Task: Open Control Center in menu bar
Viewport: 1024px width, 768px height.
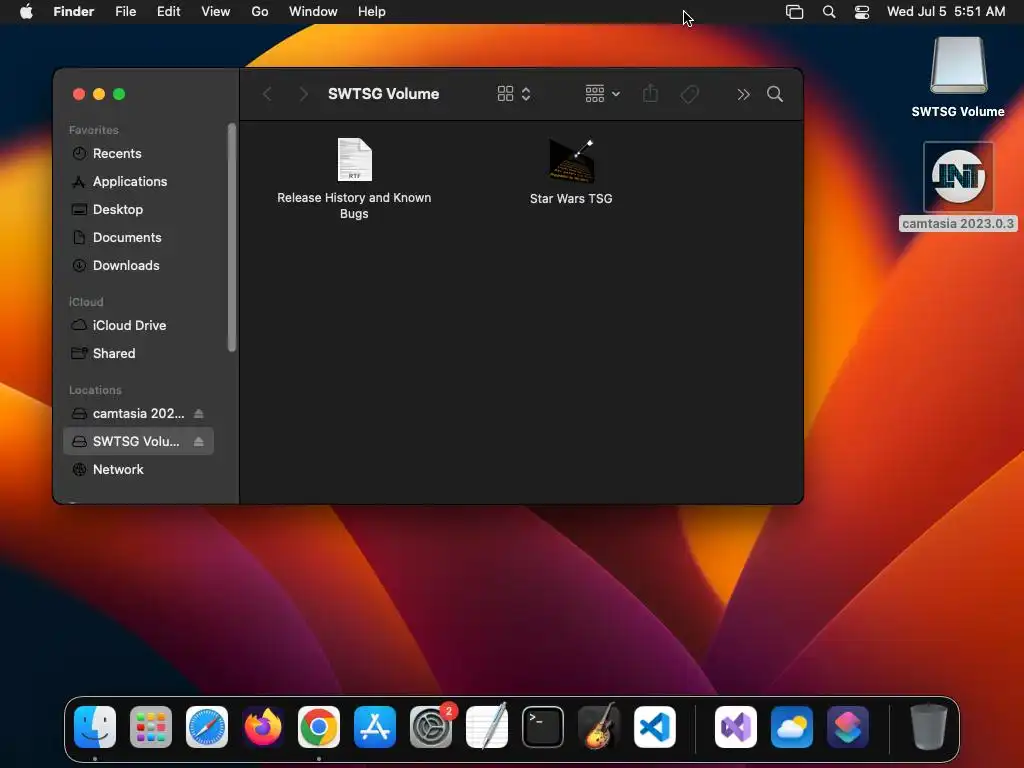Action: coord(862,12)
